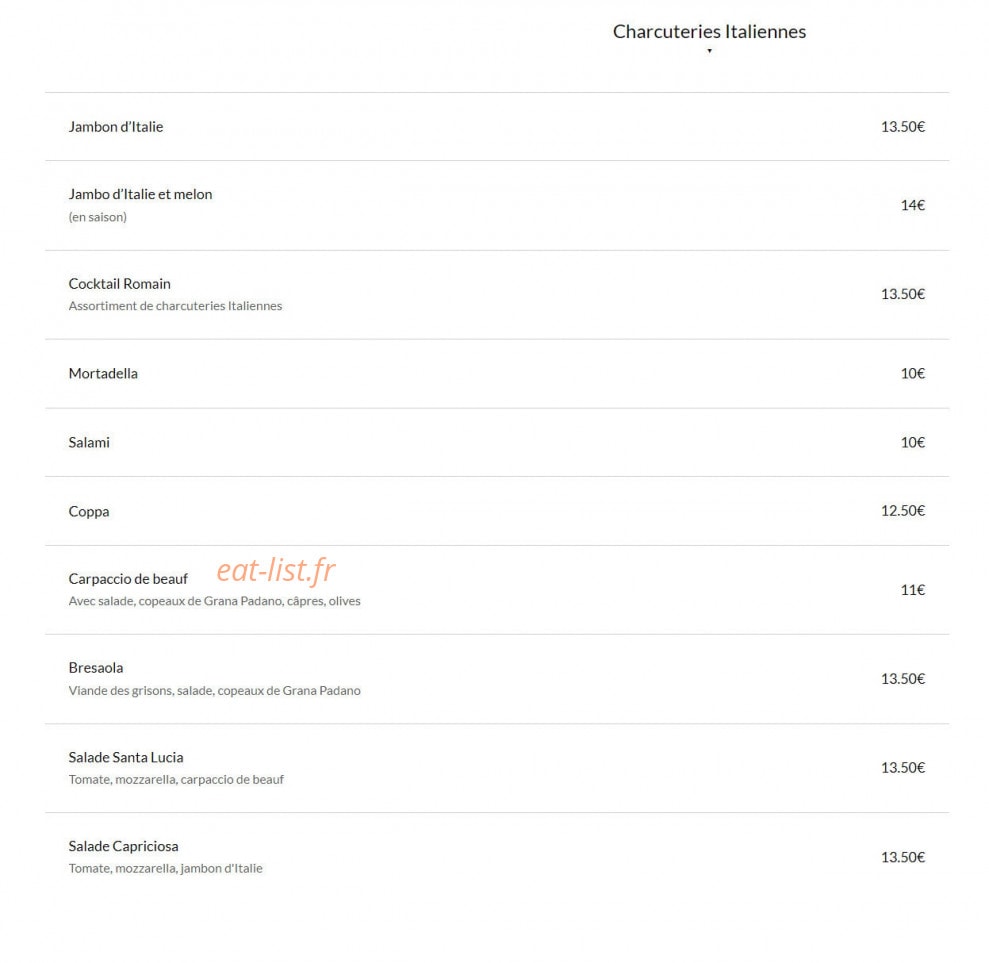Click the 11€ carpaccio price

912,590
